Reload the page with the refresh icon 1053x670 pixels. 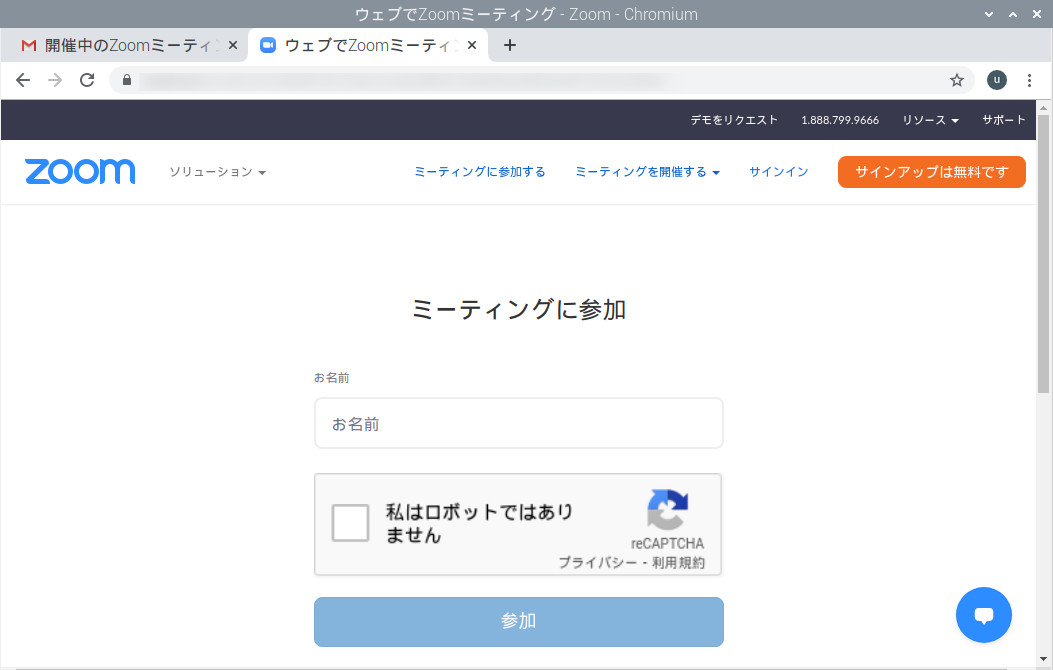87,81
